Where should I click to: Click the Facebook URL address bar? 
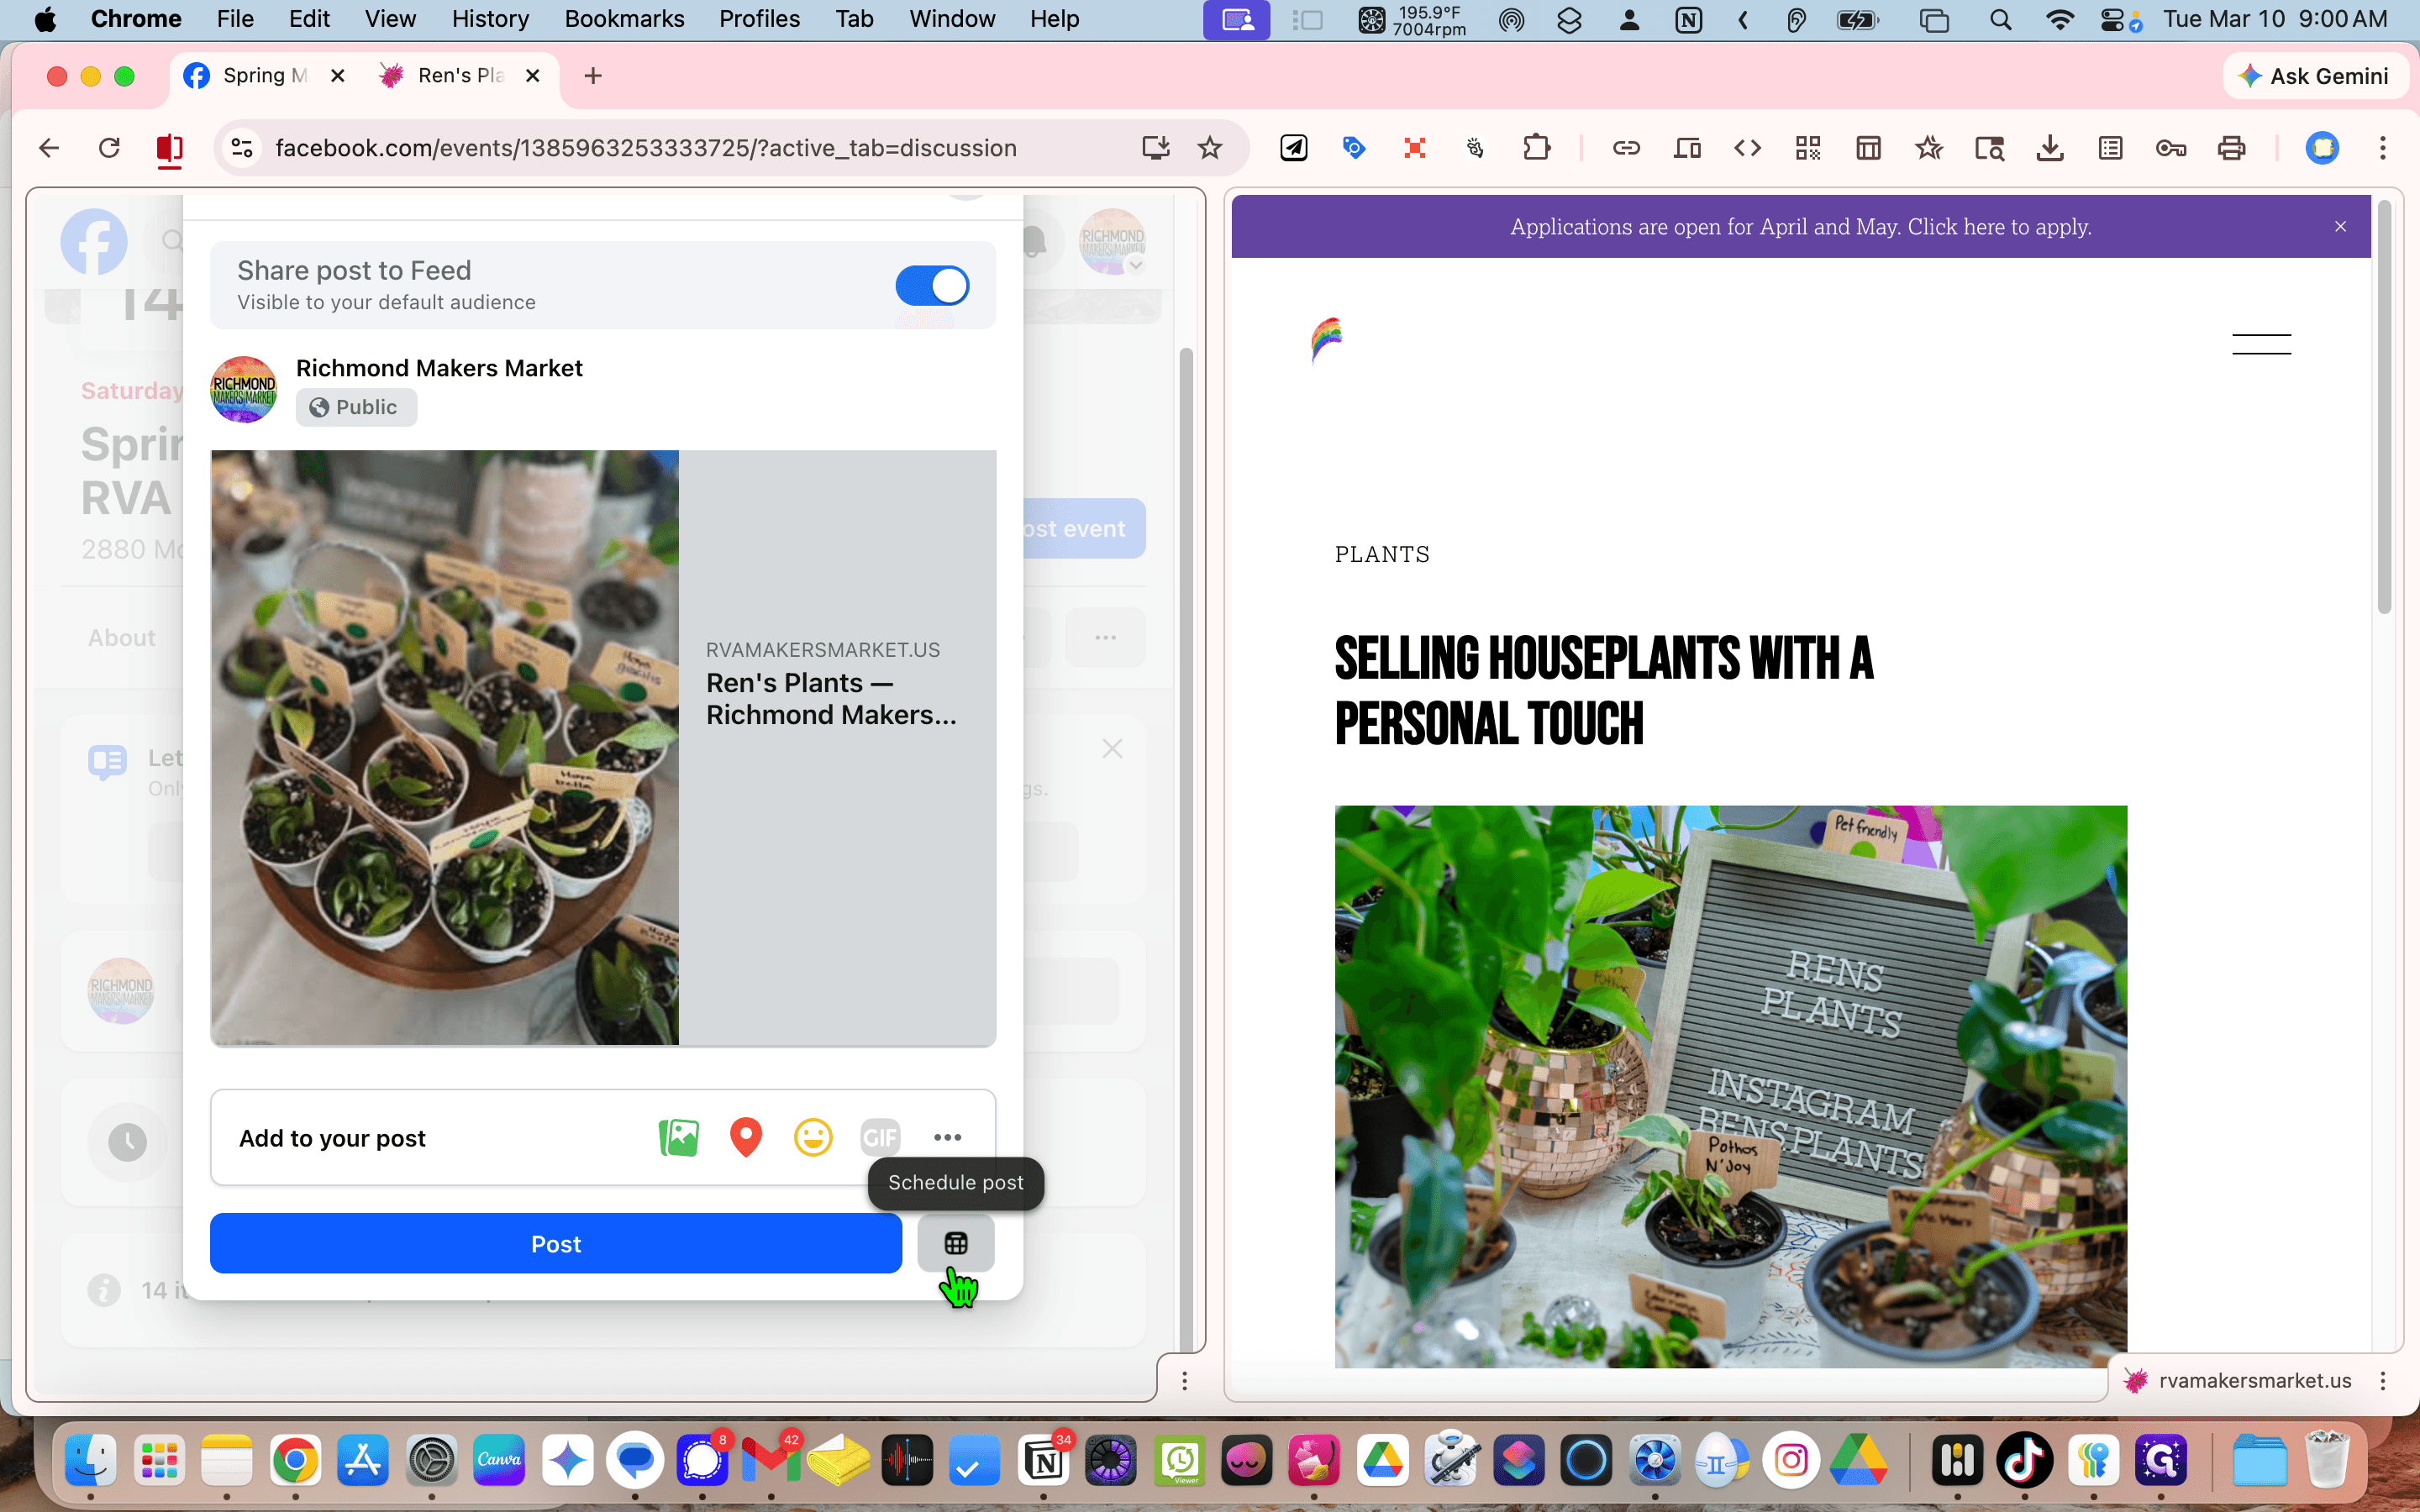645,148
